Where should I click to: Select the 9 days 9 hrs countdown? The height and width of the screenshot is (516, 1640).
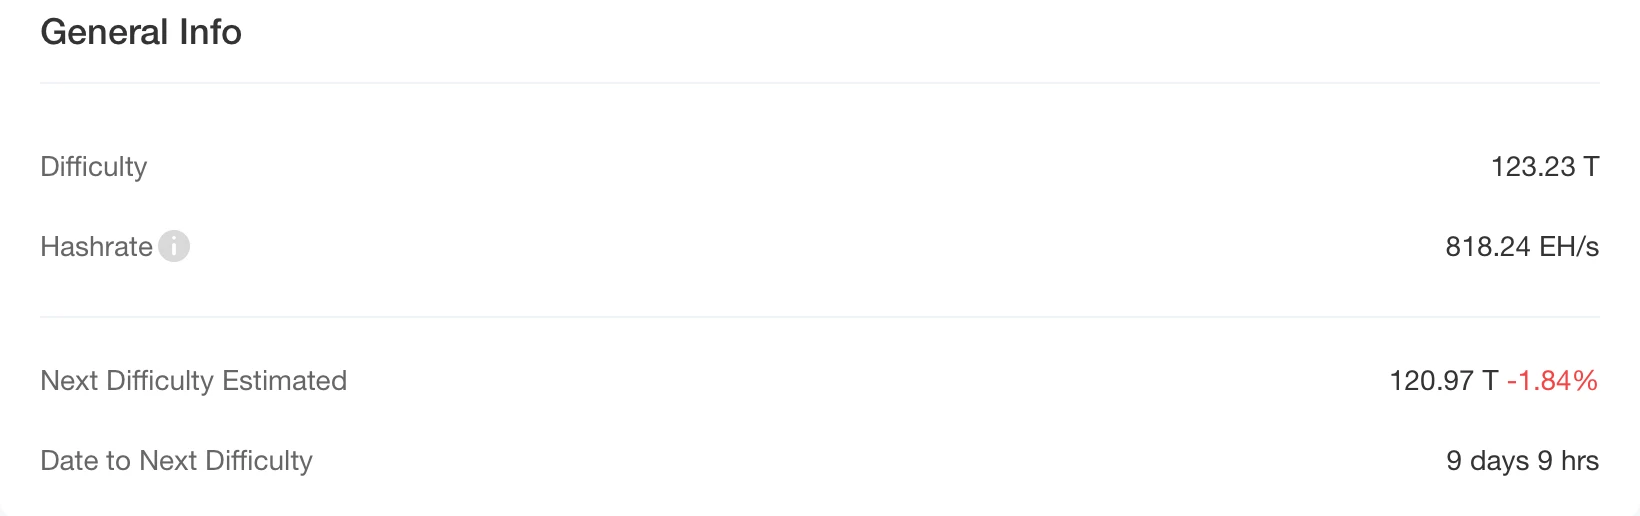point(1522,460)
